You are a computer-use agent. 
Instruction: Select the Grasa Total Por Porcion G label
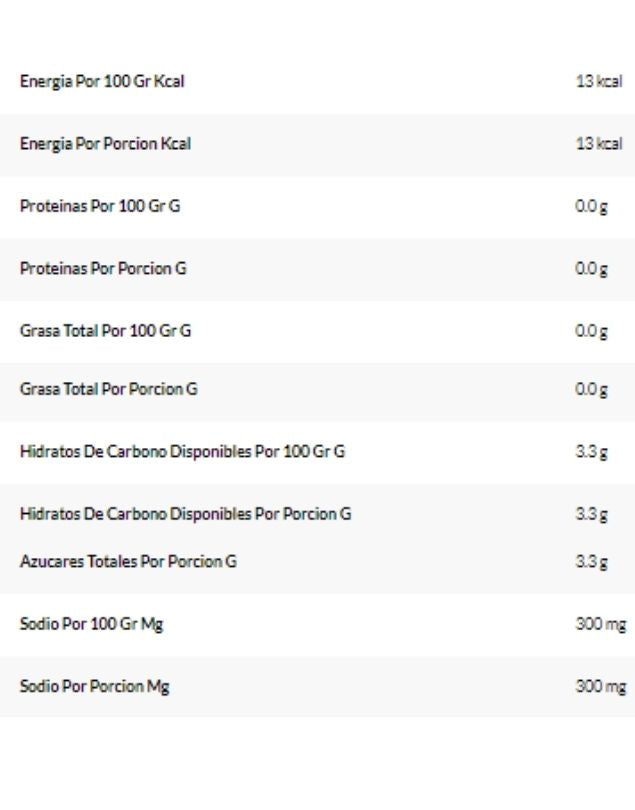tap(108, 389)
